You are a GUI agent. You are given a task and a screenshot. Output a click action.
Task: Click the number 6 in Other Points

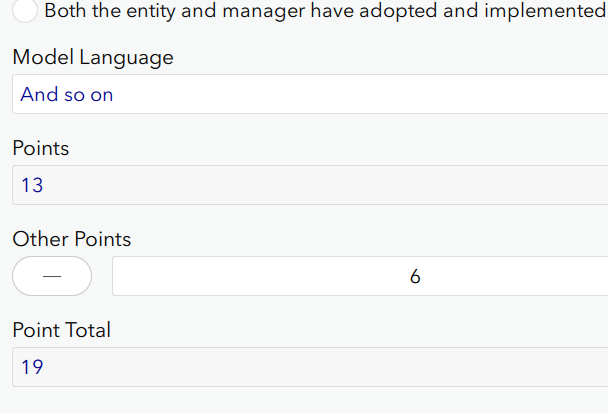click(415, 276)
